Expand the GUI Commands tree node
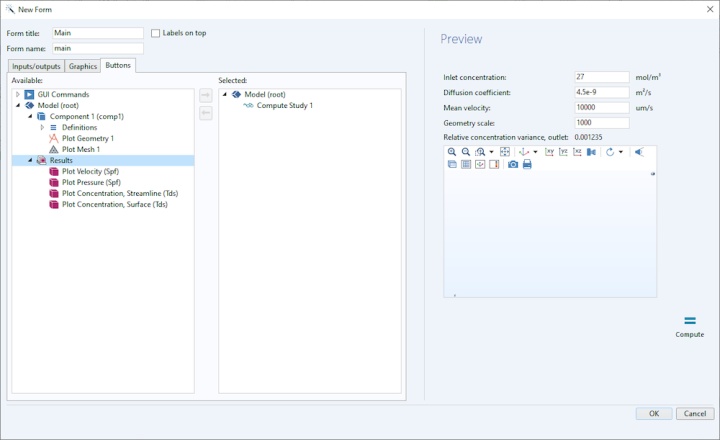Screen dimensions: 720x440 tap(18, 95)
